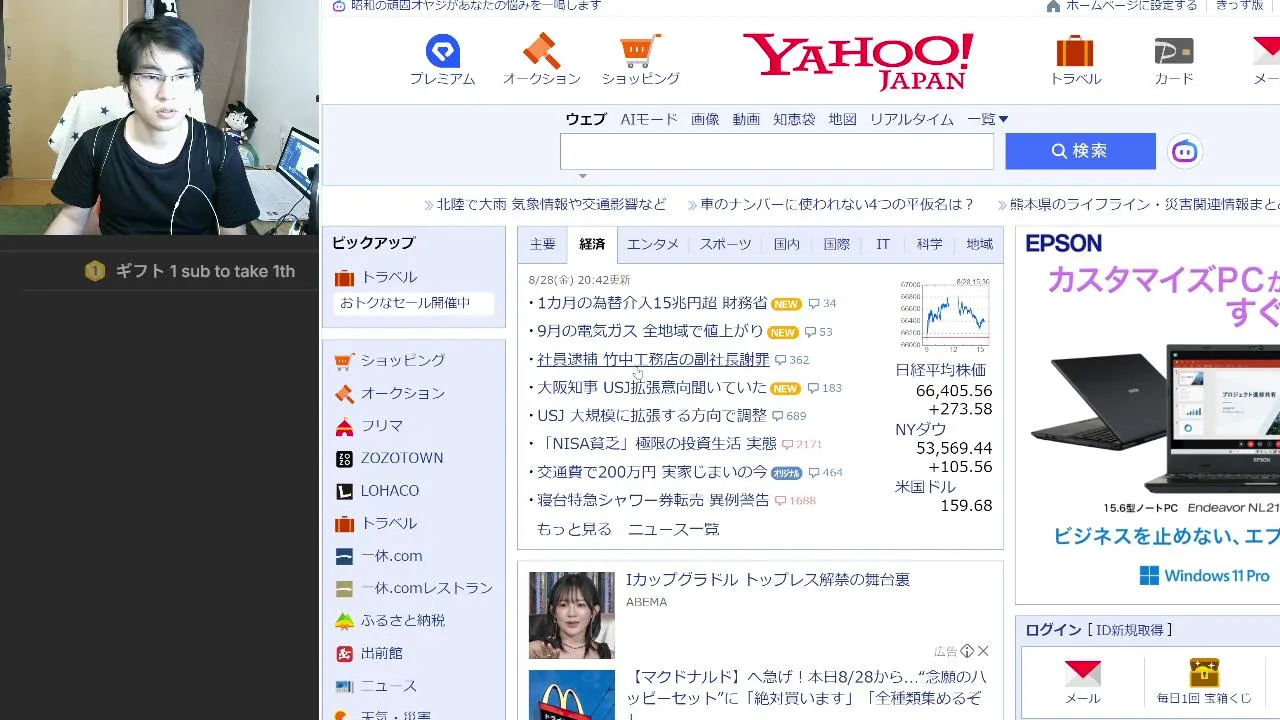Switch to the 地域 news tab
Screen dimensions: 1280x720
point(980,244)
